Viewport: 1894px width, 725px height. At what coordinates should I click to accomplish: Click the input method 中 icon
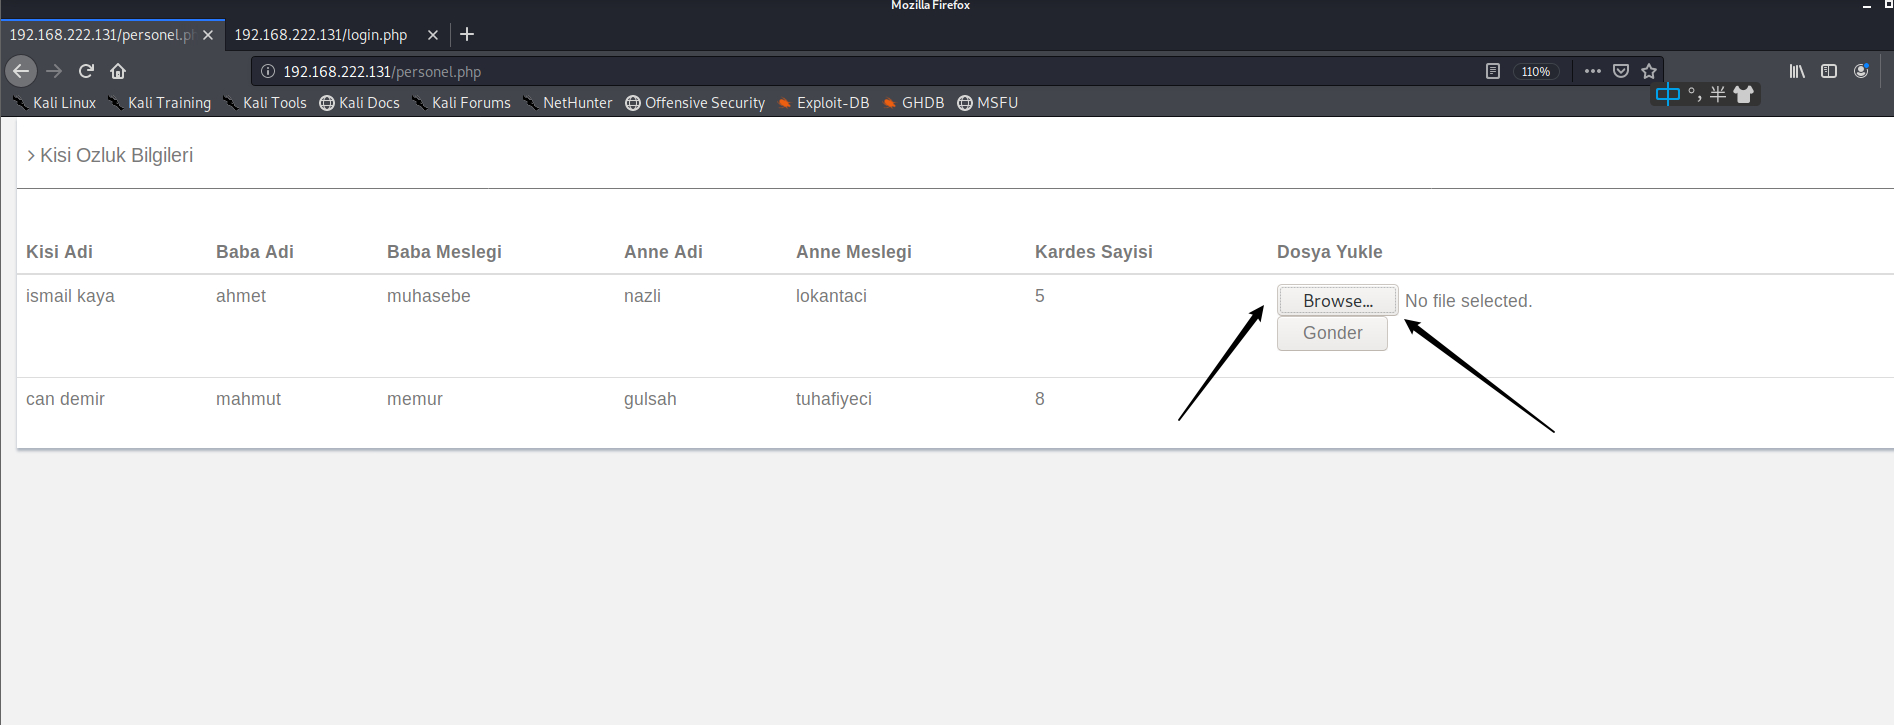click(x=1667, y=94)
